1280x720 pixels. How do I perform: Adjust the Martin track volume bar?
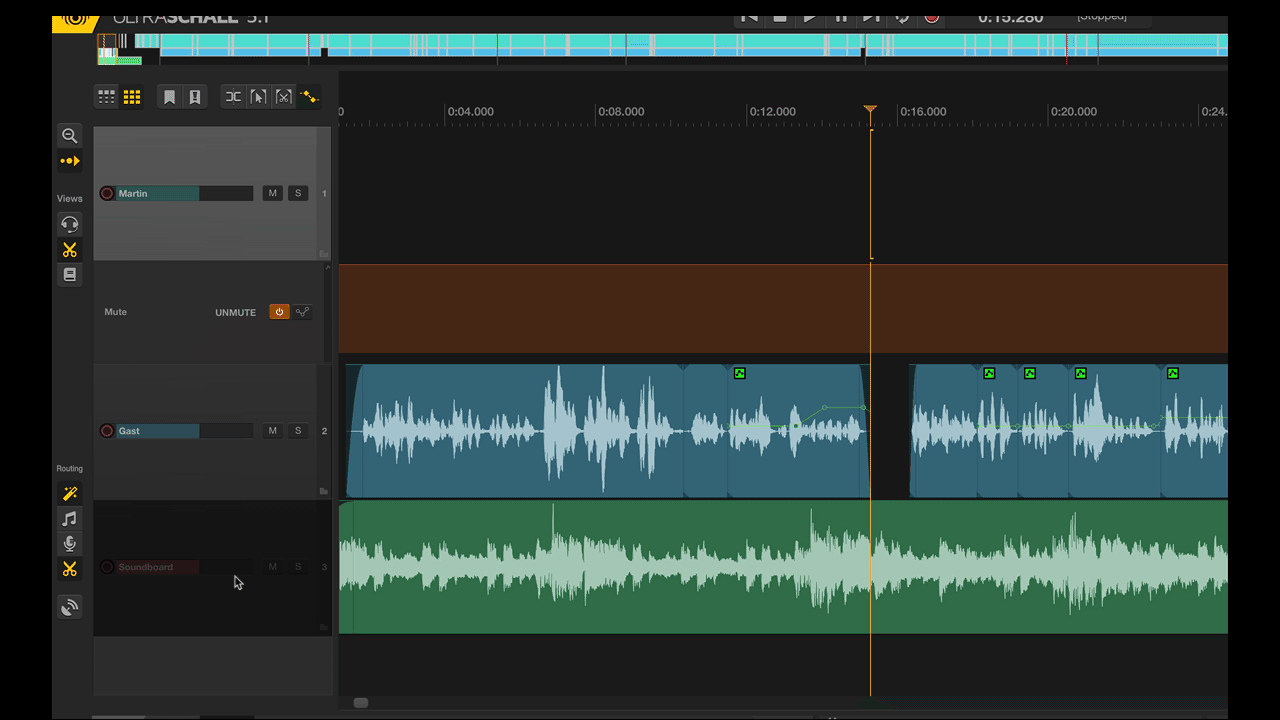pos(185,193)
